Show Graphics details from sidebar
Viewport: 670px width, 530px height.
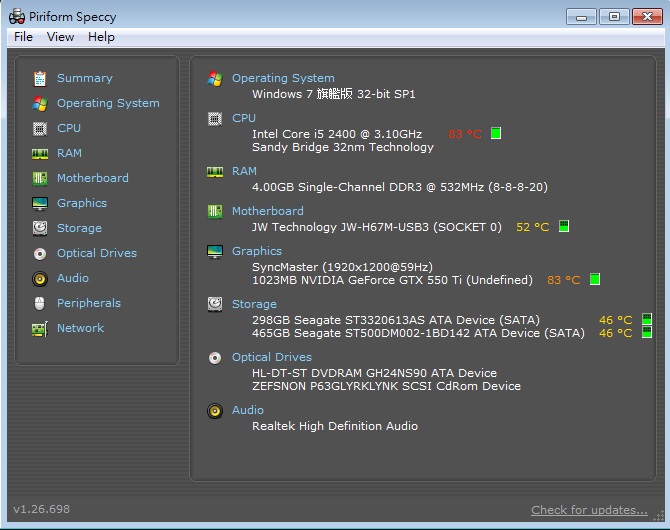tap(82, 203)
